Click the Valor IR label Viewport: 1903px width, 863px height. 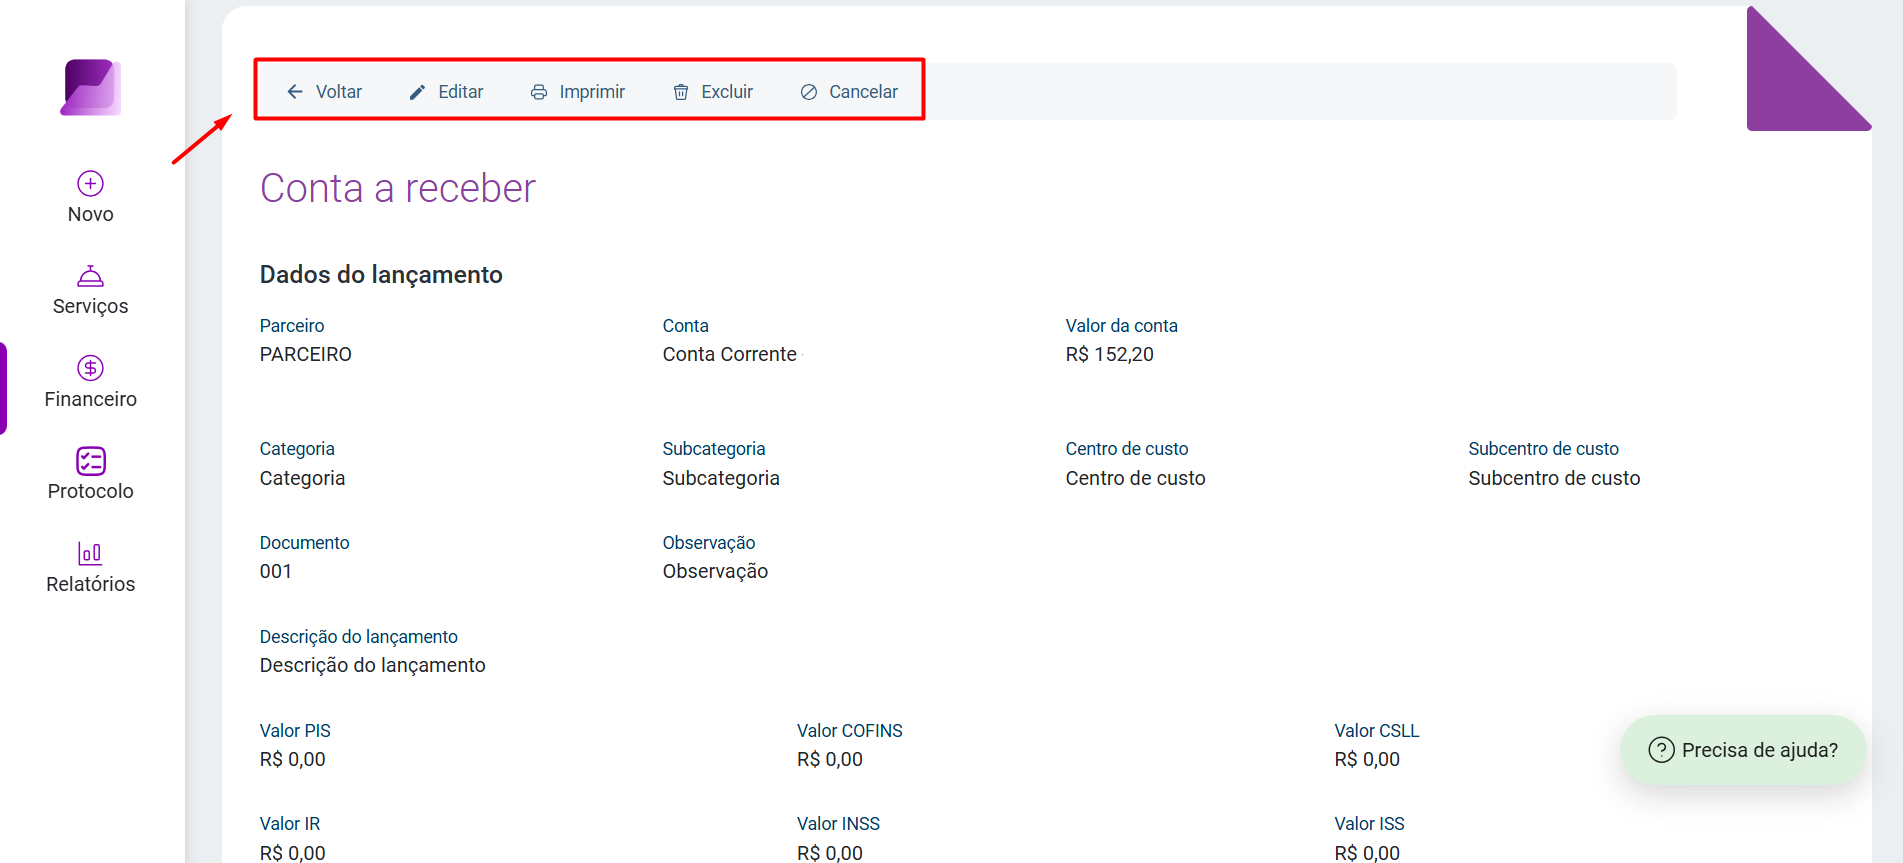pos(290,824)
